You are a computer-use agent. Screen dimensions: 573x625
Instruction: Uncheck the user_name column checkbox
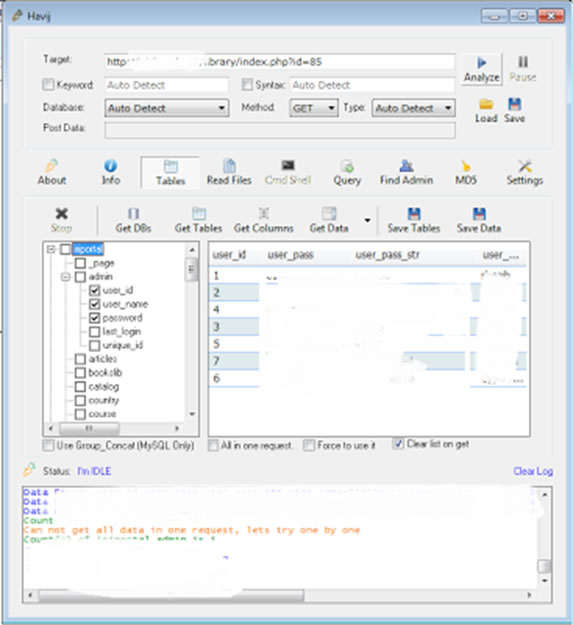94,304
